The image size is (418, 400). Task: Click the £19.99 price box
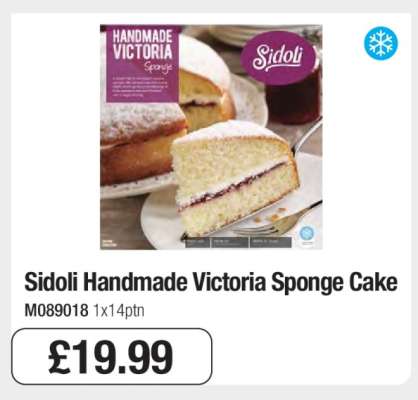pos(111,356)
